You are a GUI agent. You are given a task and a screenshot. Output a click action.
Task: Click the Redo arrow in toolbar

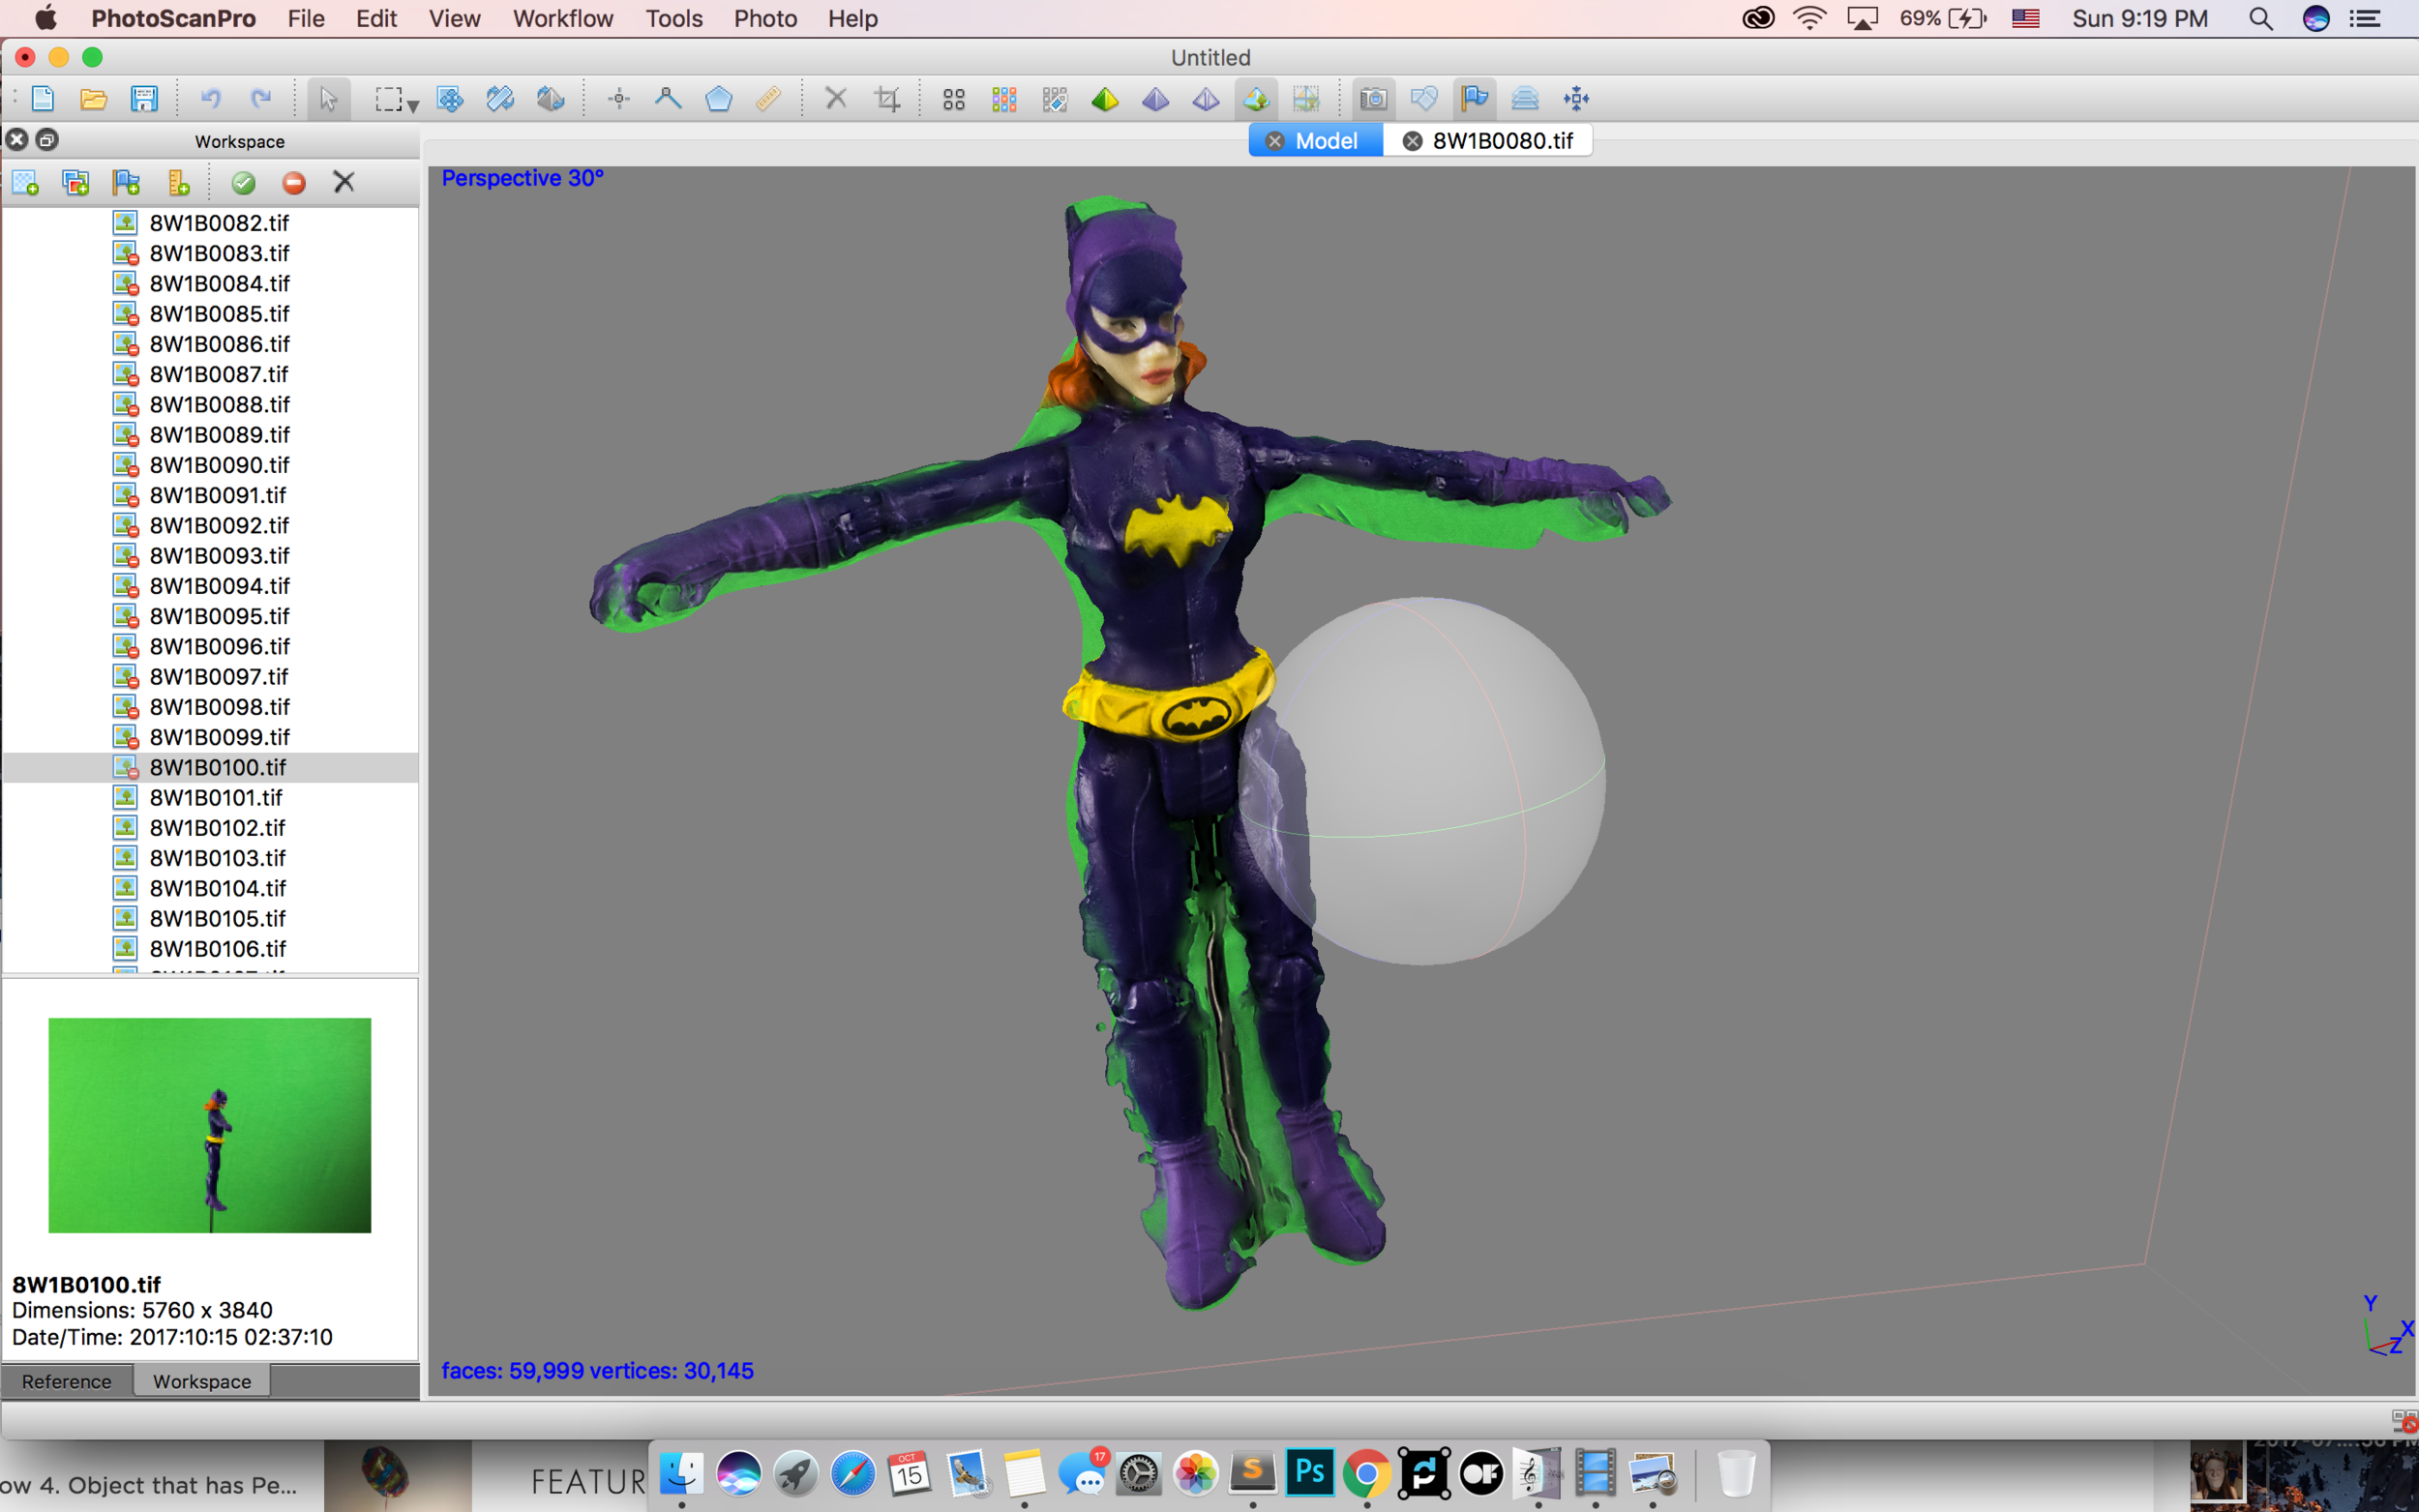coord(260,98)
